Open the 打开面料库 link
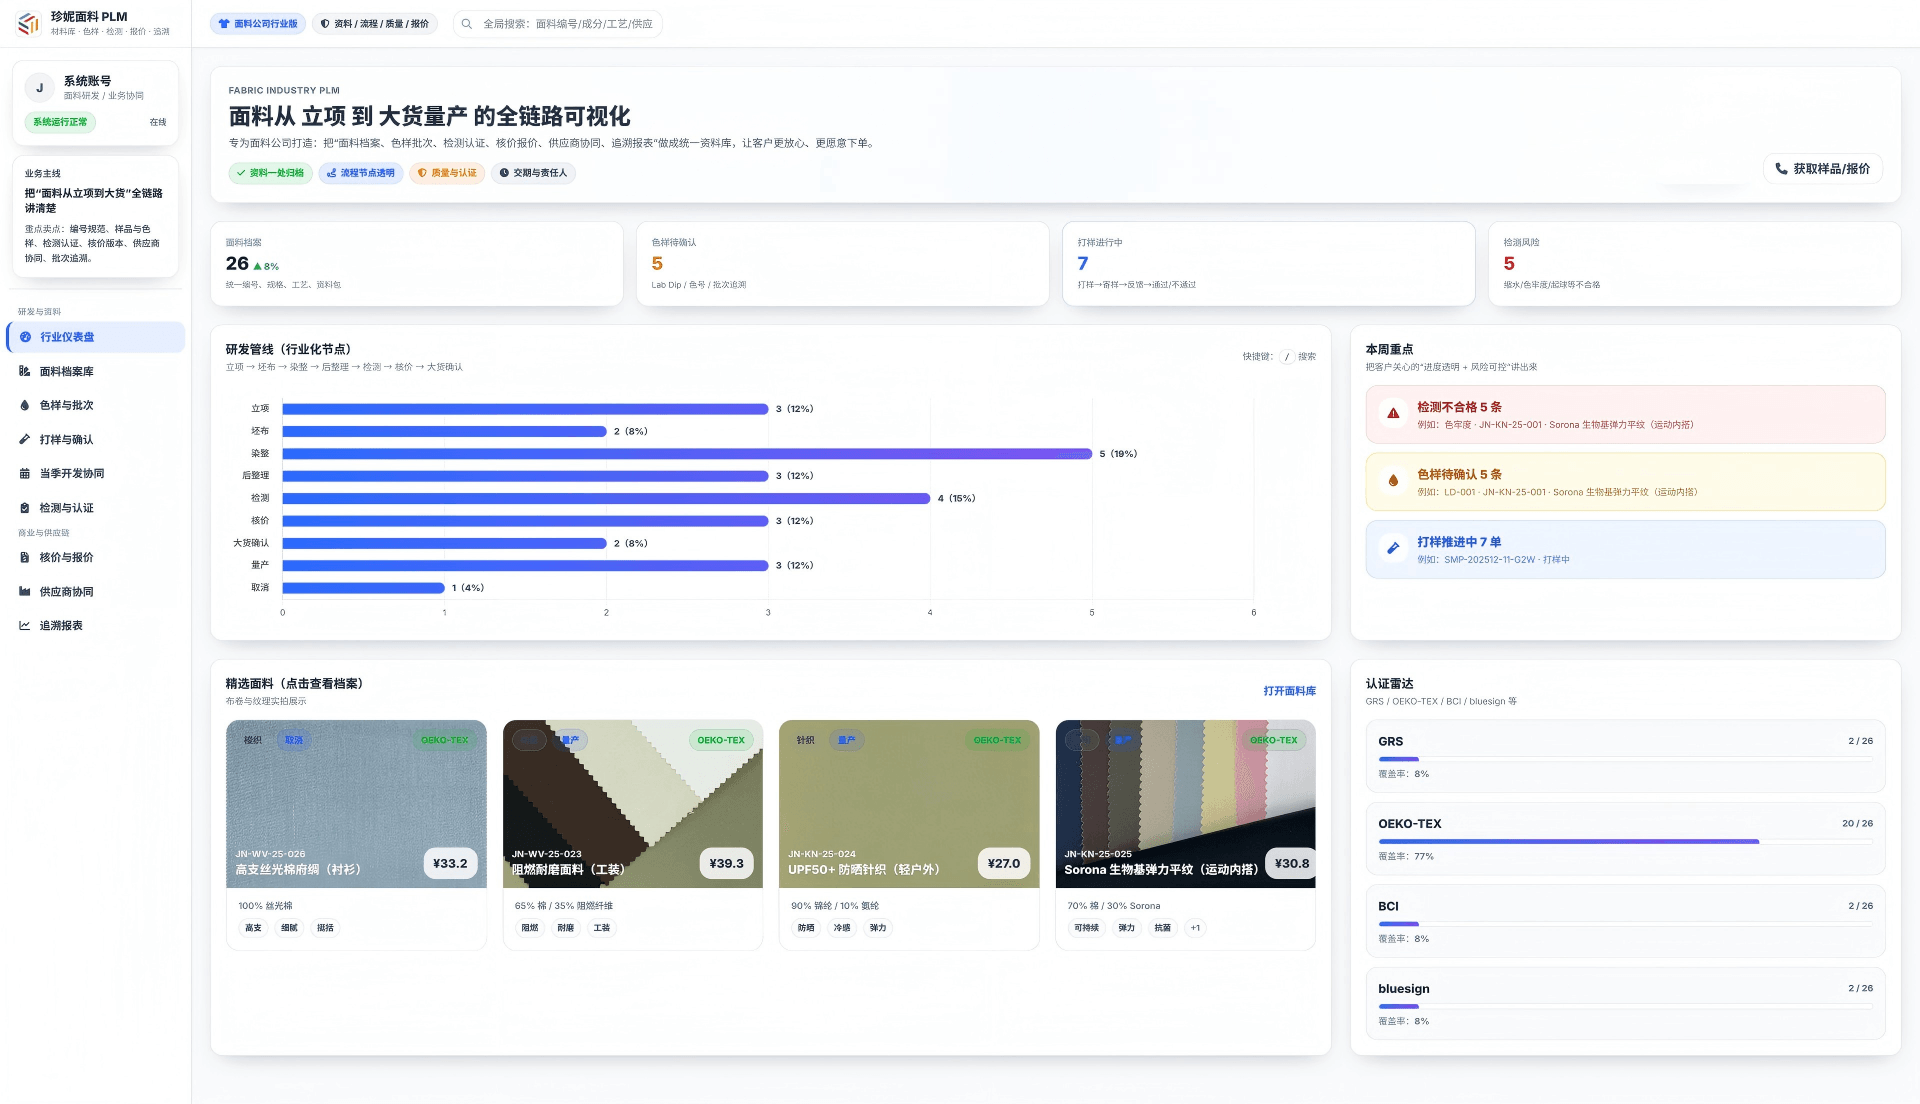The image size is (1920, 1104). 1289,691
